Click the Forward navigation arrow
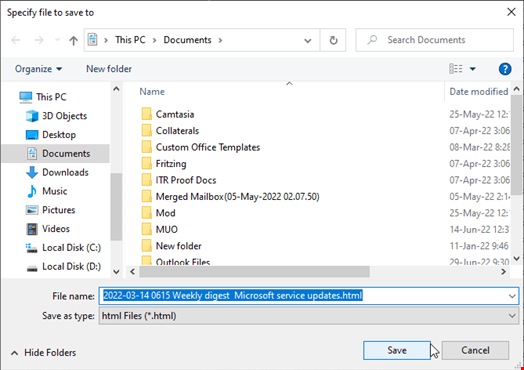 pos(39,40)
